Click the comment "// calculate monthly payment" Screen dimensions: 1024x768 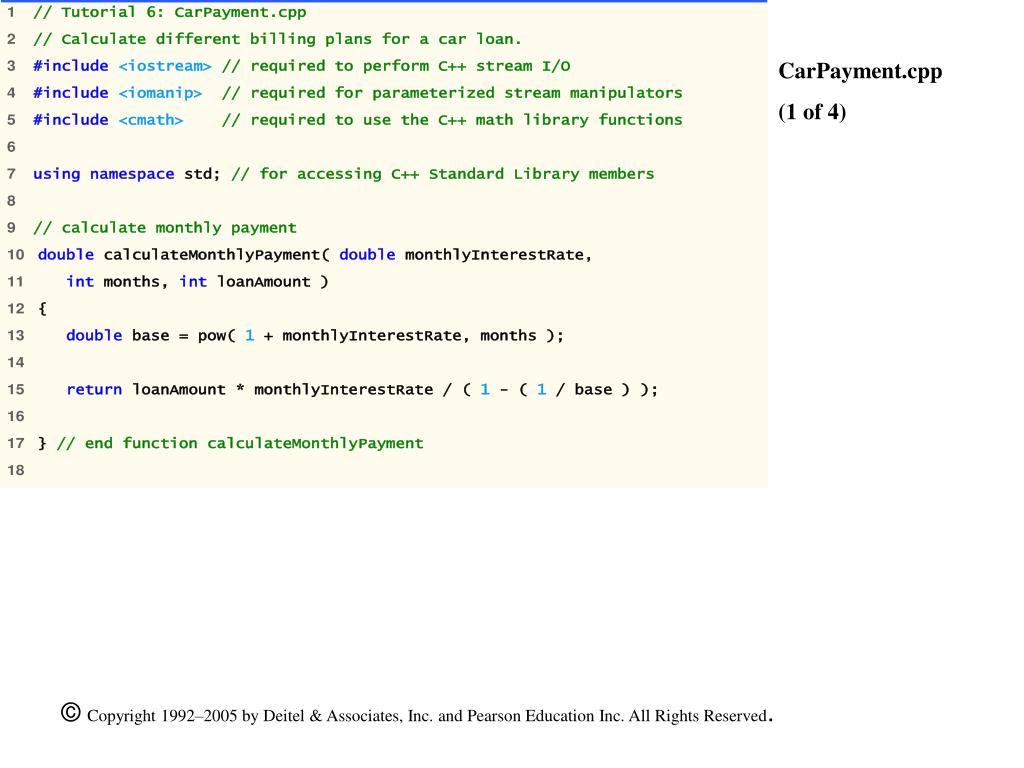point(165,228)
